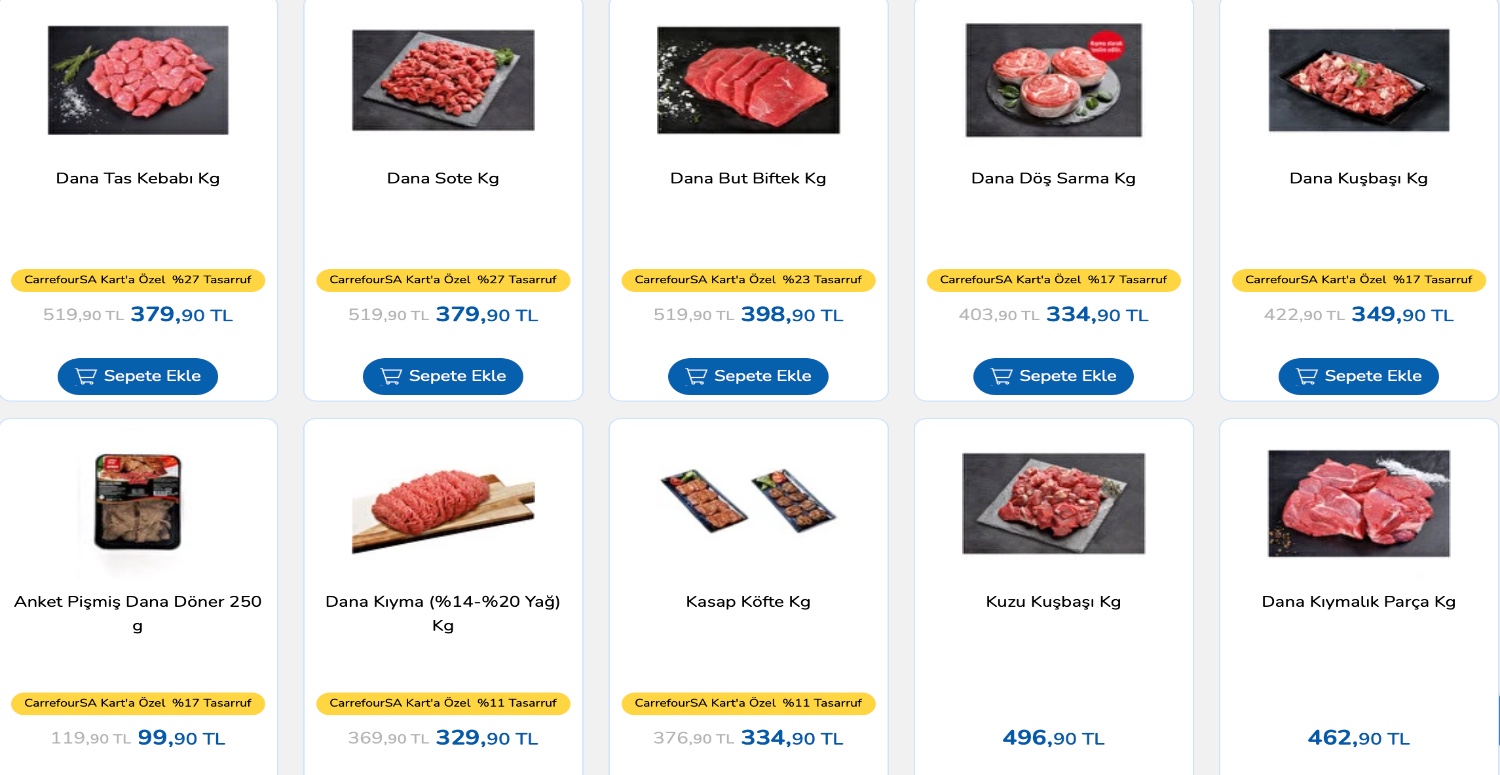Click the Kuzu Kuşbaşı product image

click(x=1053, y=503)
